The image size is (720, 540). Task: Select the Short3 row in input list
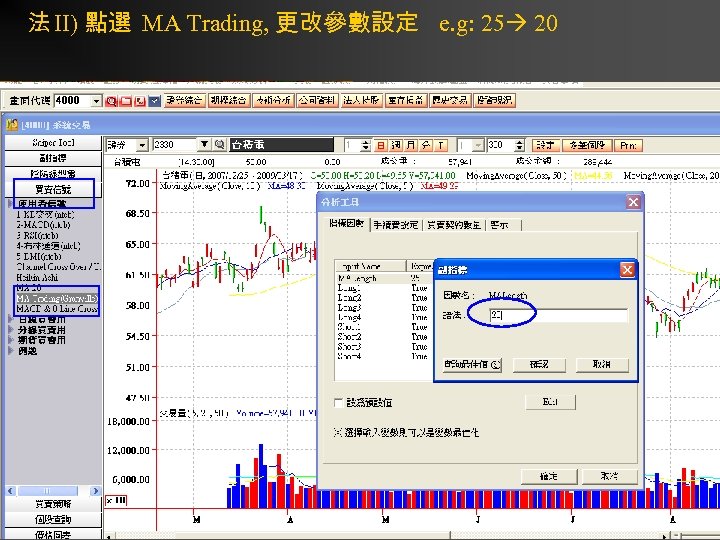(x=383, y=347)
